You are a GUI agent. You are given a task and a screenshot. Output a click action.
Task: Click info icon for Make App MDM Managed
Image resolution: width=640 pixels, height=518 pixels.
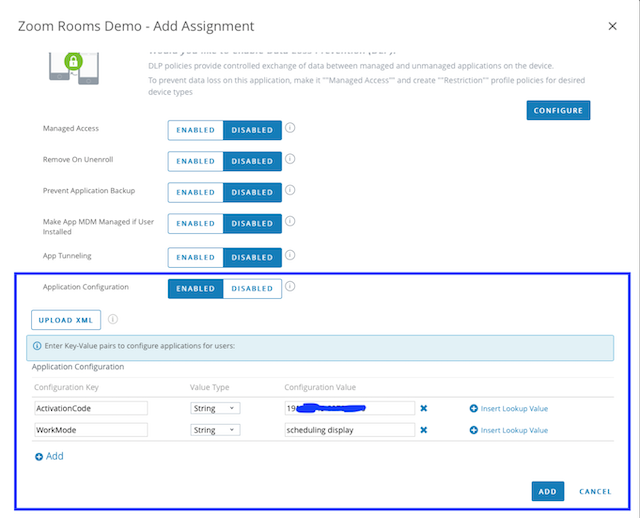tap(290, 221)
